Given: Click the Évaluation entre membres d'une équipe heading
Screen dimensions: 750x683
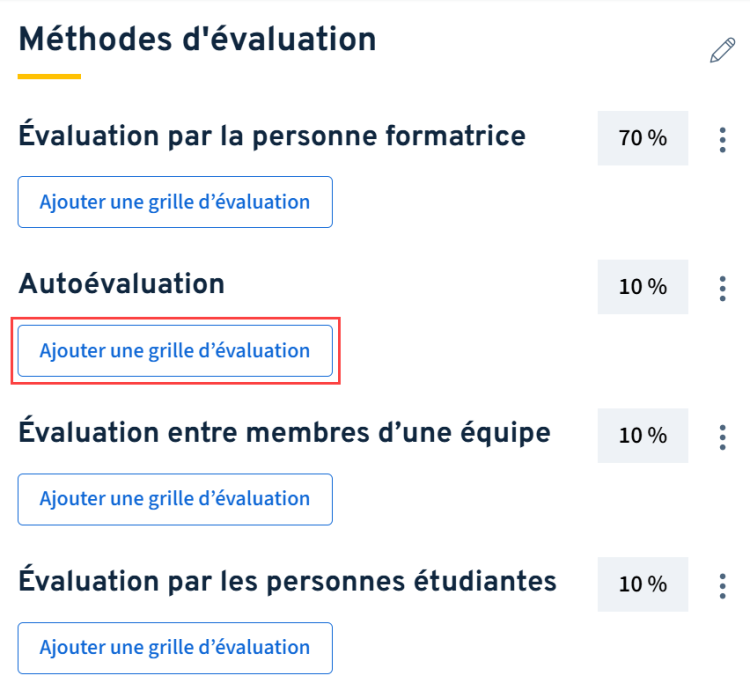Looking at the screenshot, I should (x=285, y=432).
